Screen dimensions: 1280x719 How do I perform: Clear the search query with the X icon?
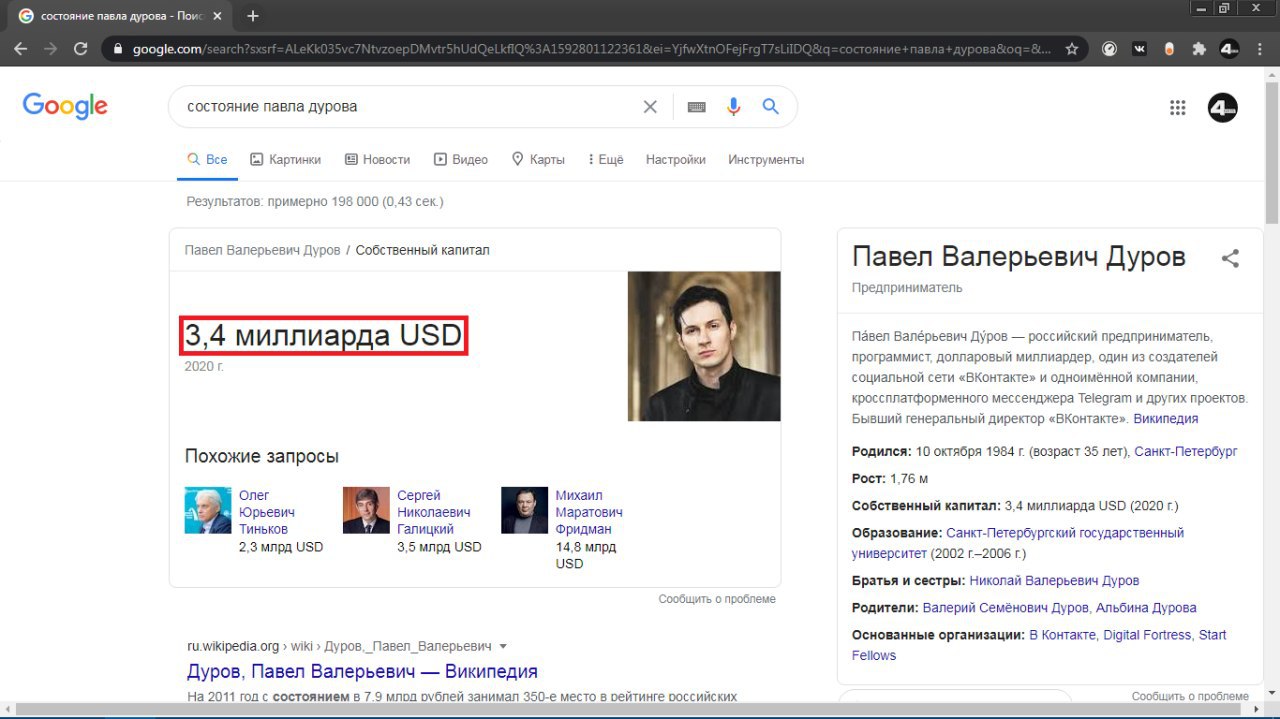point(650,106)
